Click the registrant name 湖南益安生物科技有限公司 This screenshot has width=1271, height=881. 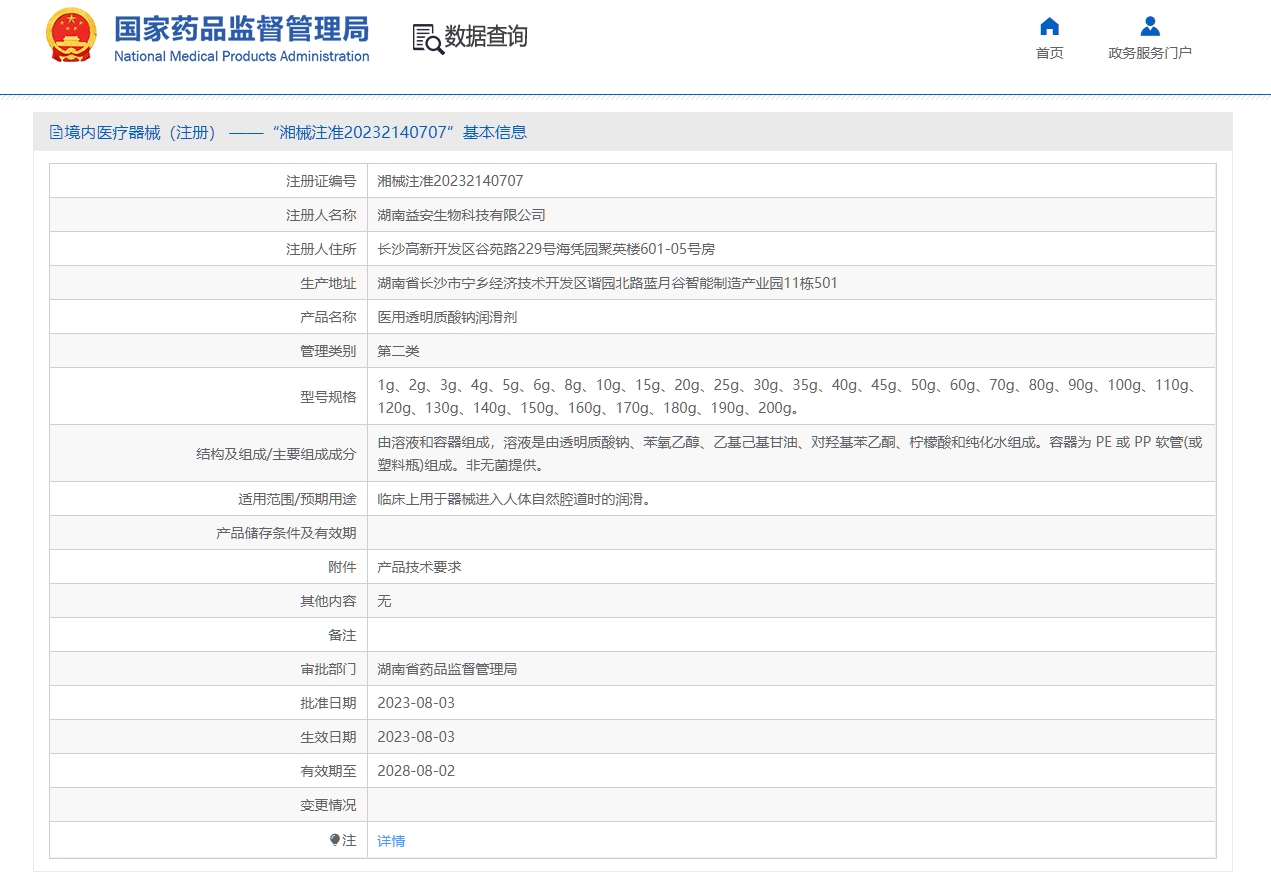461,215
